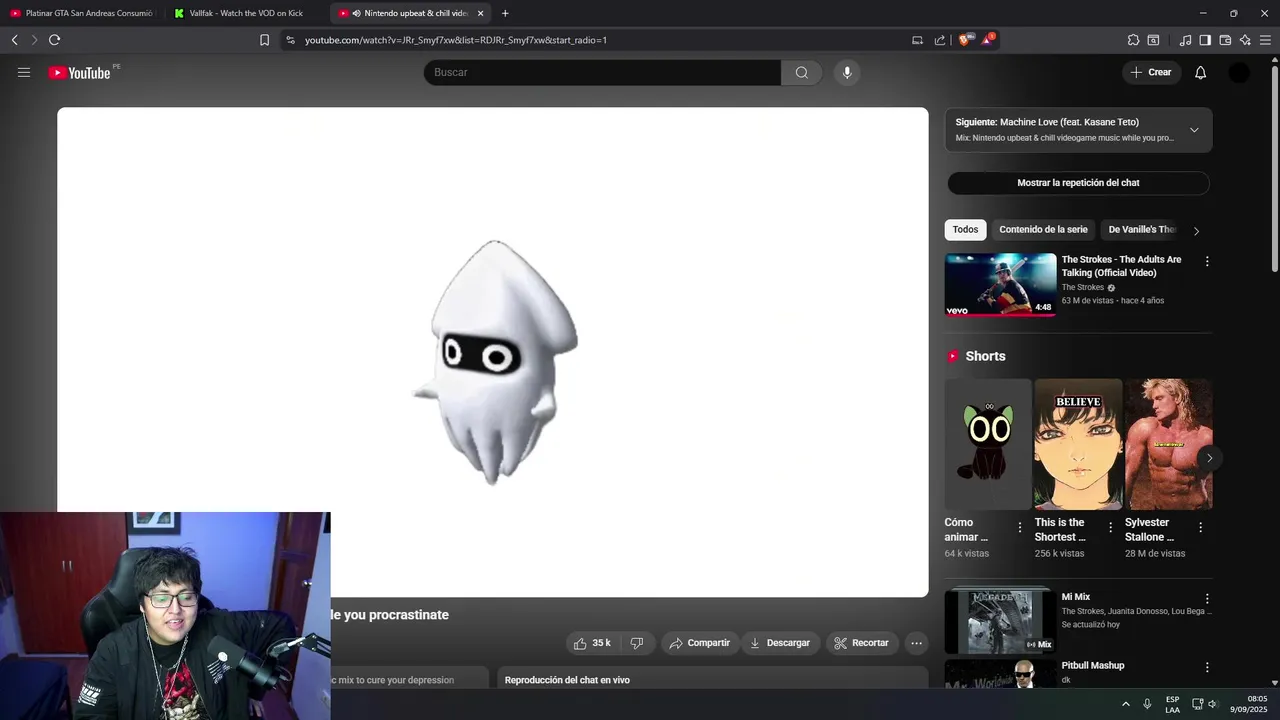Viewport: 1280px width, 720px height.
Task: Click Reproducción del chat en vivo
Action: click(567, 680)
